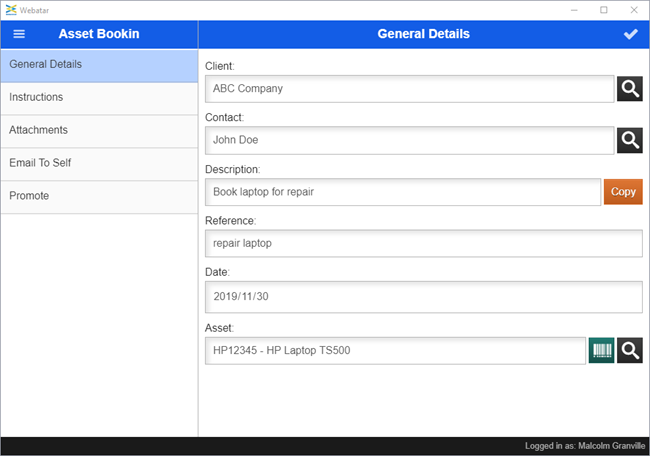Go to Attachments section
The image size is (650, 457).
(99, 131)
